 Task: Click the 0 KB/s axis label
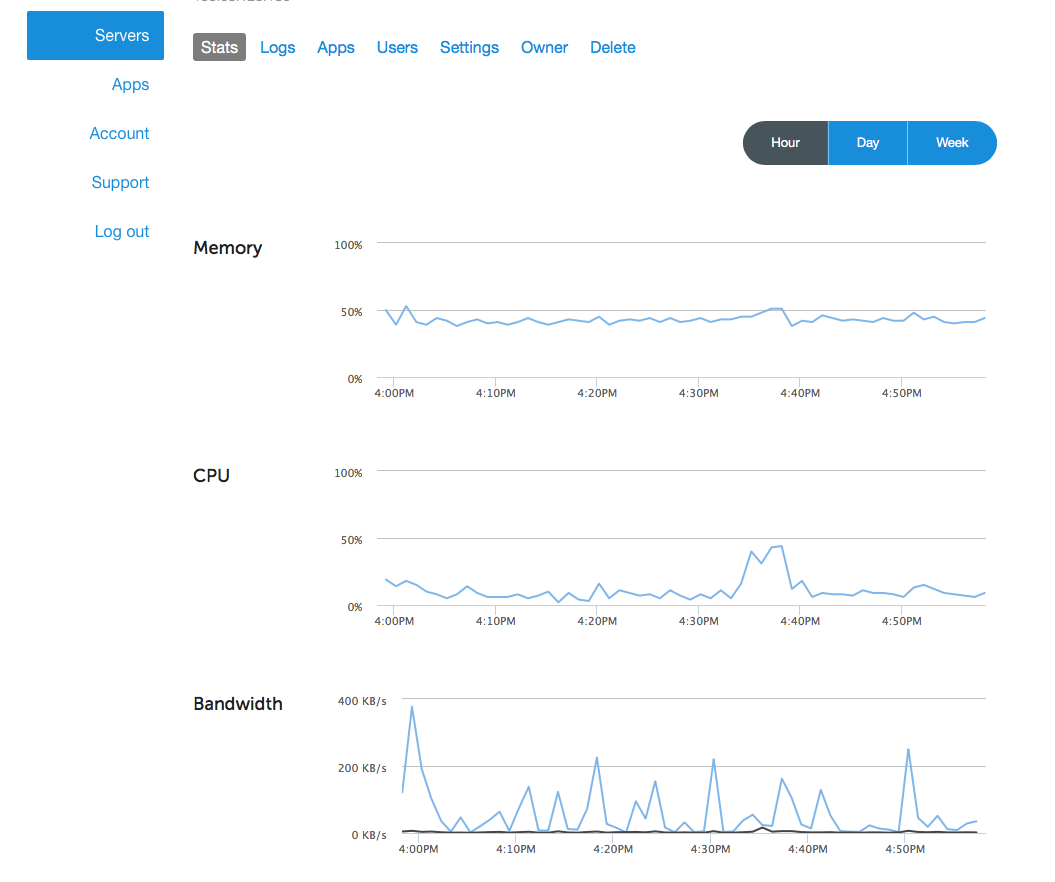click(369, 835)
